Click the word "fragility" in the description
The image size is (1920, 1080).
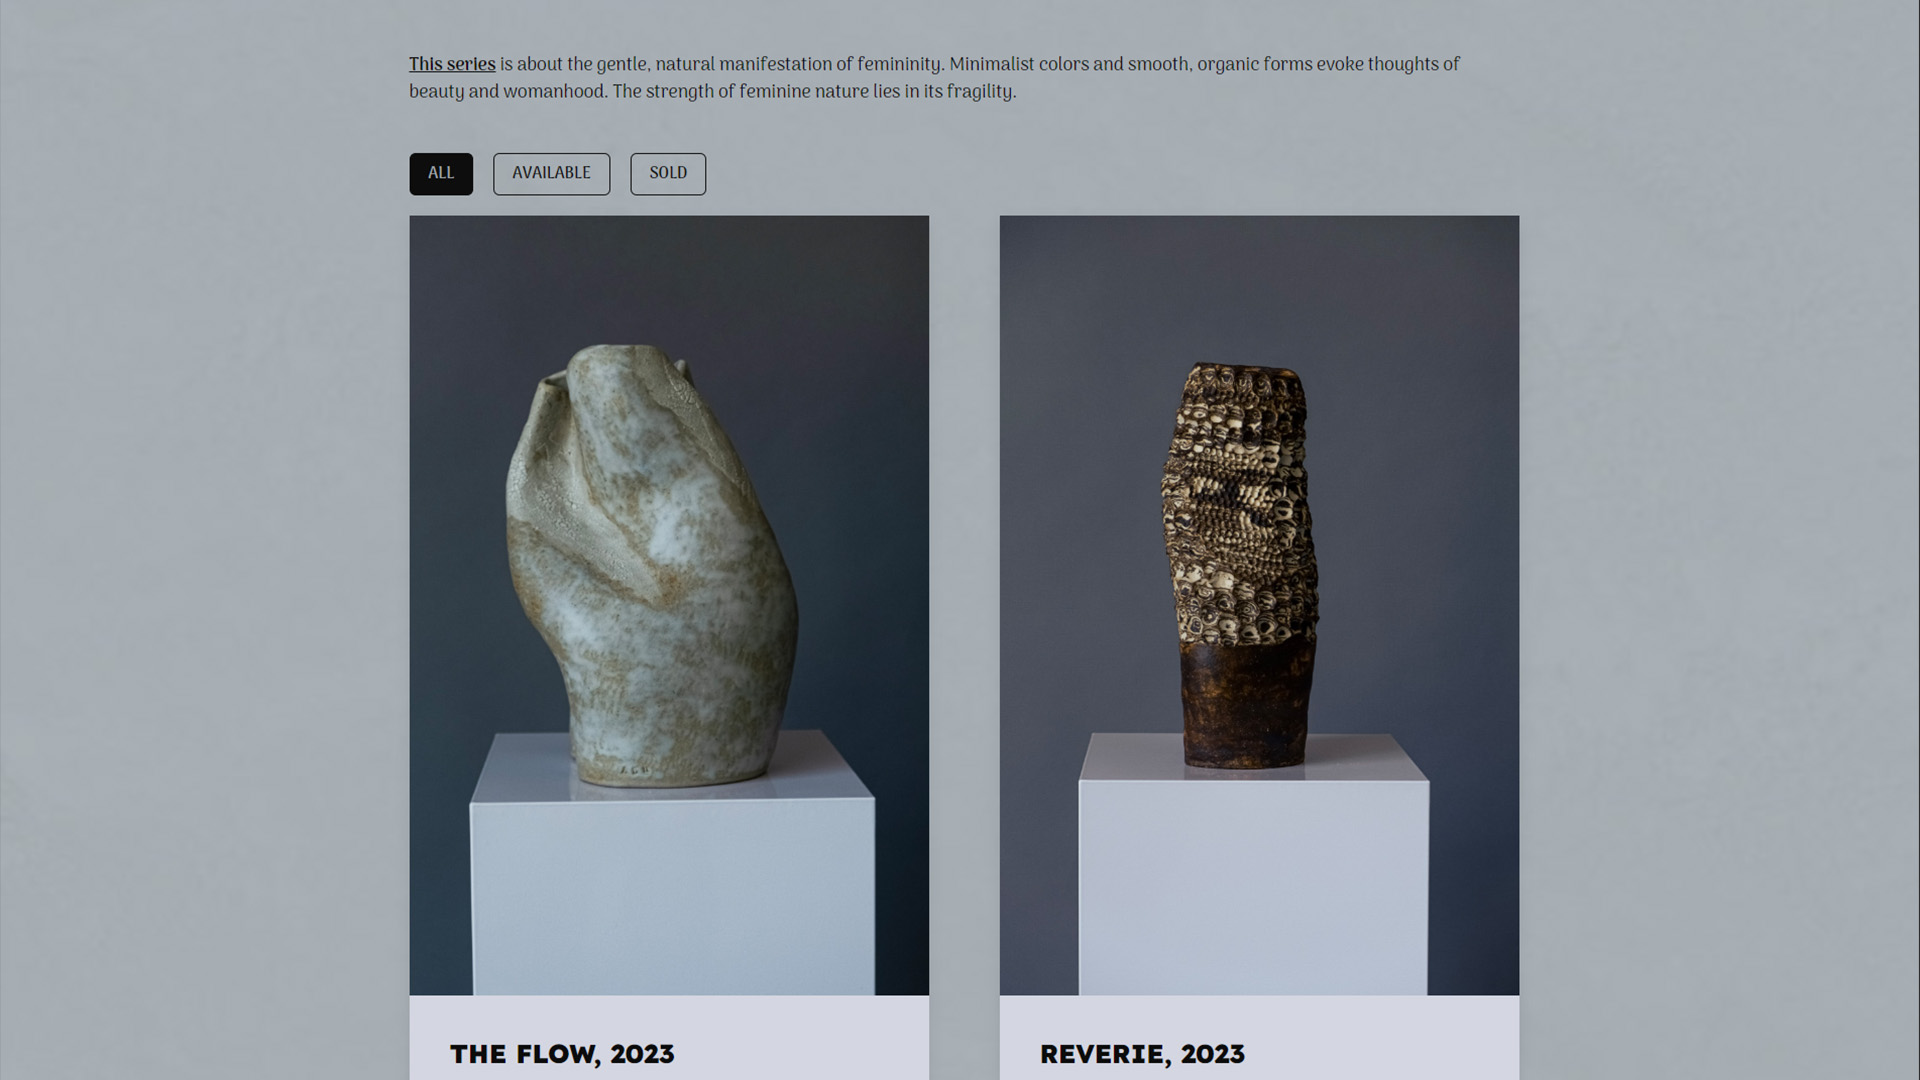(979, 92)
